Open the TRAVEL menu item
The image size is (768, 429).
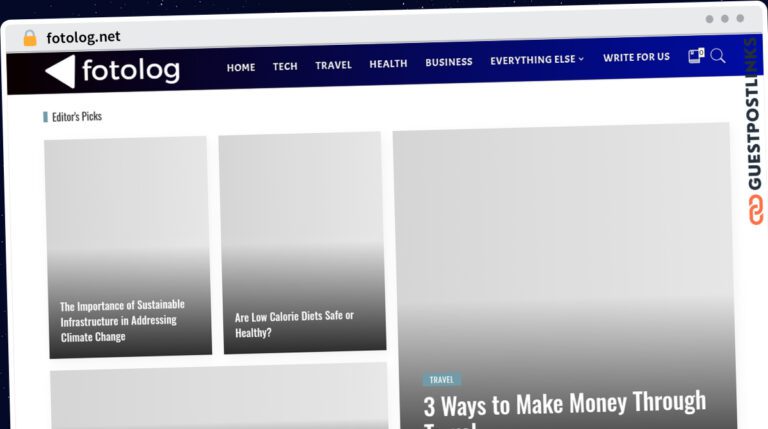(334, 65)
